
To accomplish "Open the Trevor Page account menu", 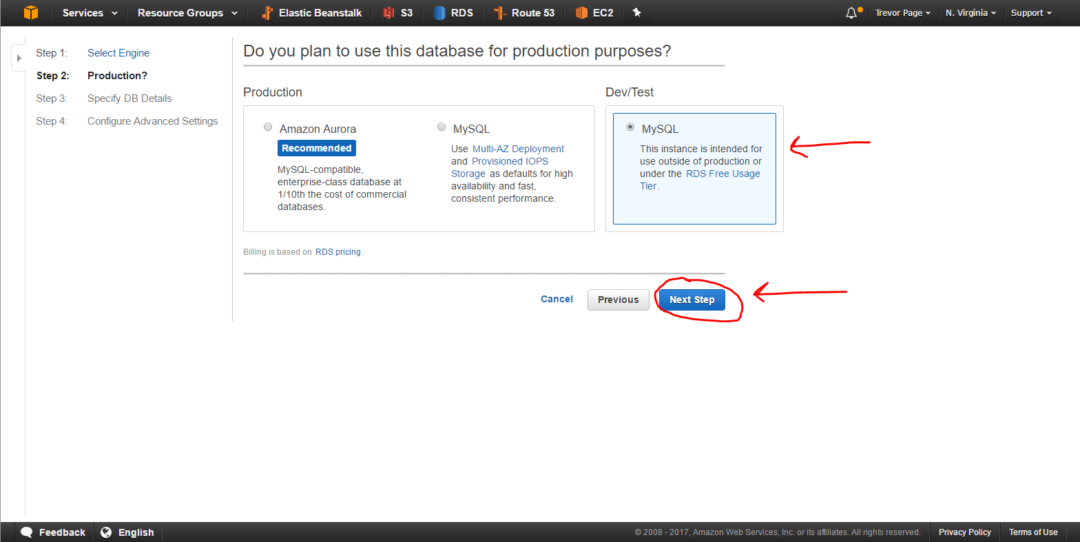I will tap(901, 13).
